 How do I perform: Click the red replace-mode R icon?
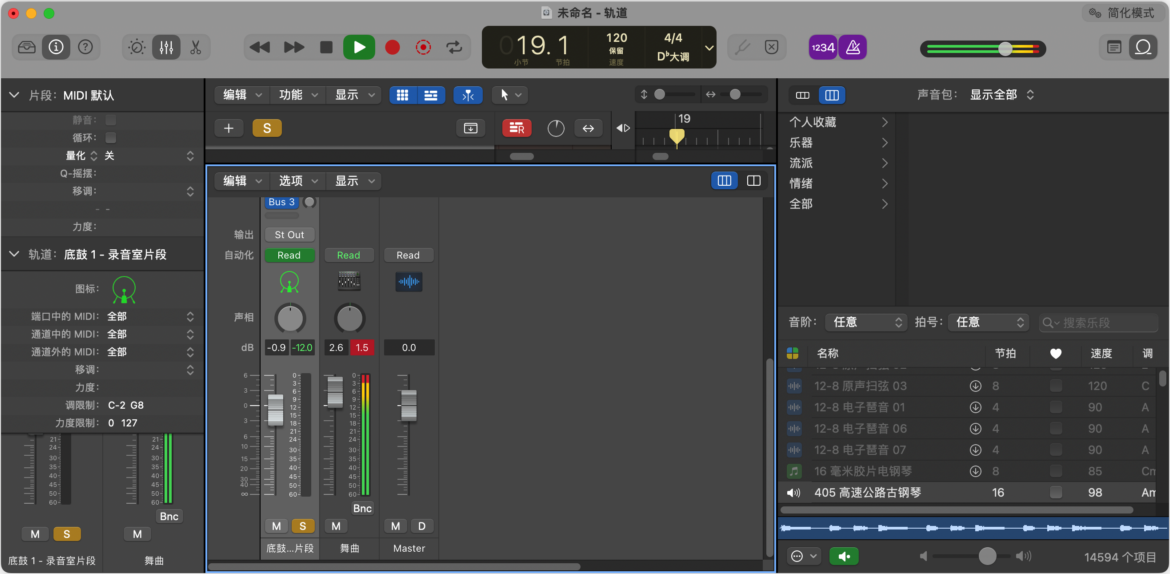pyautogui.click(x=516, y=128)
